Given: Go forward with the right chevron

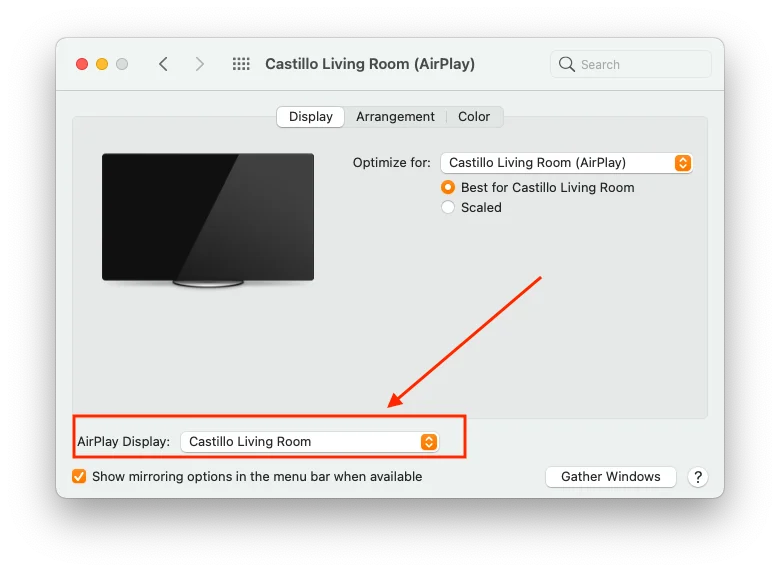Looking at the screenshot, I should pos(199,64).
